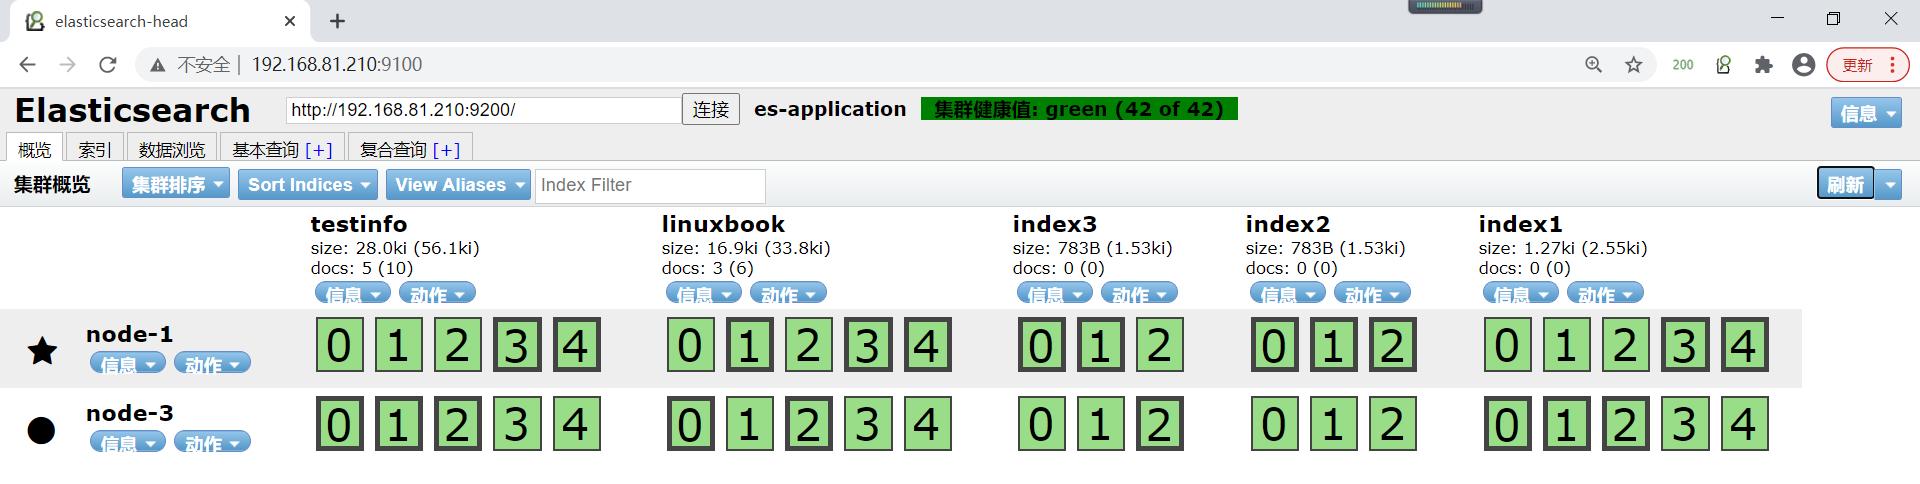1920x484 pixels.
Task: Switch to the 索引 indices tab
Action: tap(95, 148)
